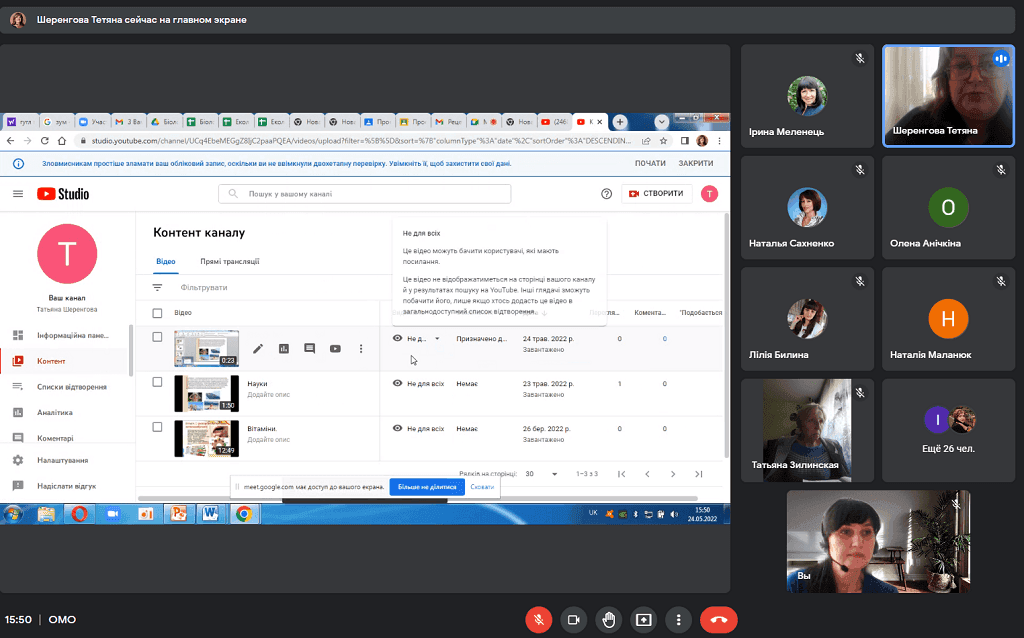Open the Науки video thumbnail

click(x=206, y=393)
